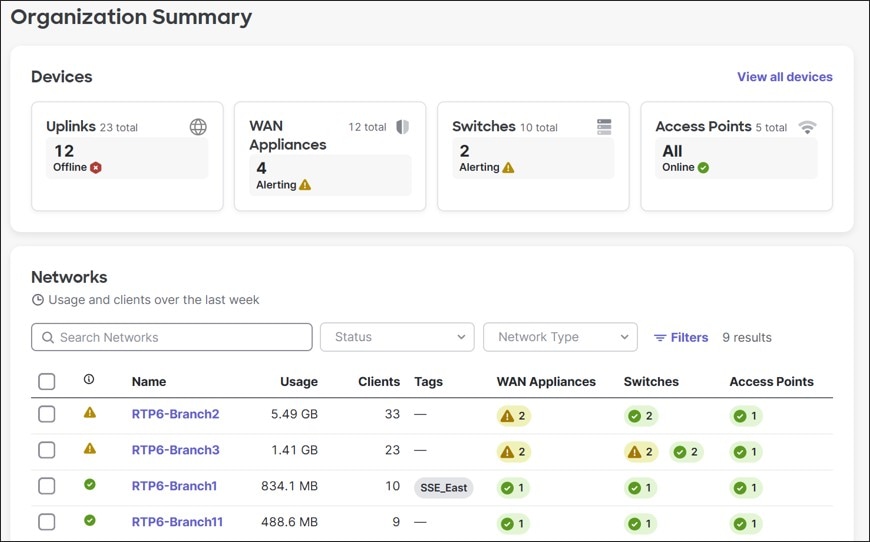Click the WAN Appliances column header
870x542 pixels.
point(546,382)
